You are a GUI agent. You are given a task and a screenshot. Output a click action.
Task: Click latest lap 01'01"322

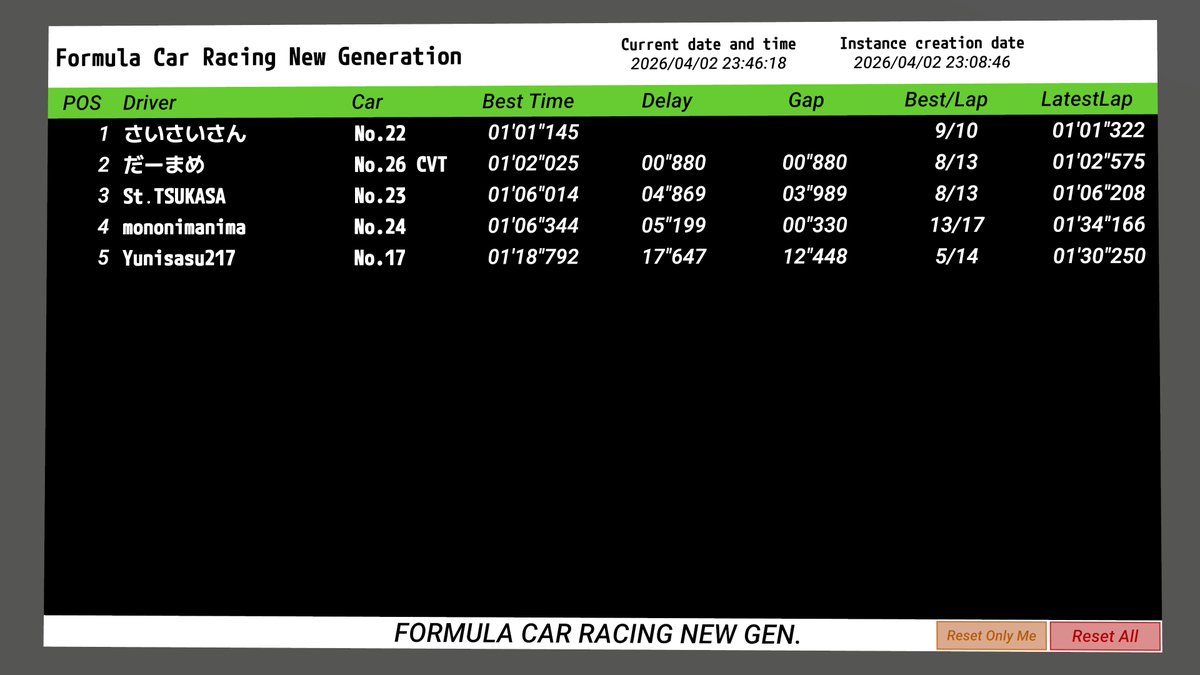point(1099,130)
